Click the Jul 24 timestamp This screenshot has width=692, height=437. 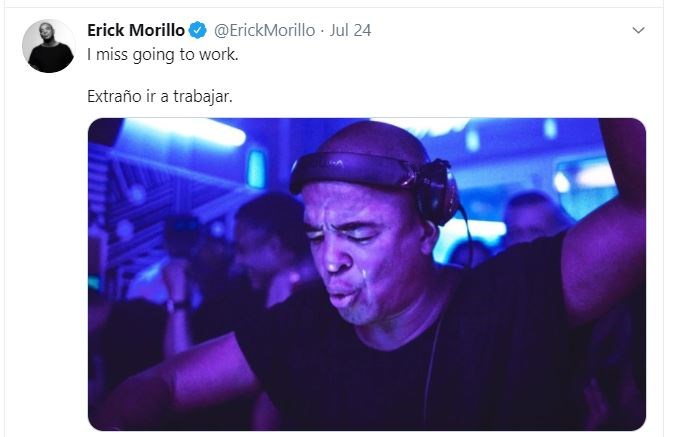pyautogui.click(x=350, y=30)
